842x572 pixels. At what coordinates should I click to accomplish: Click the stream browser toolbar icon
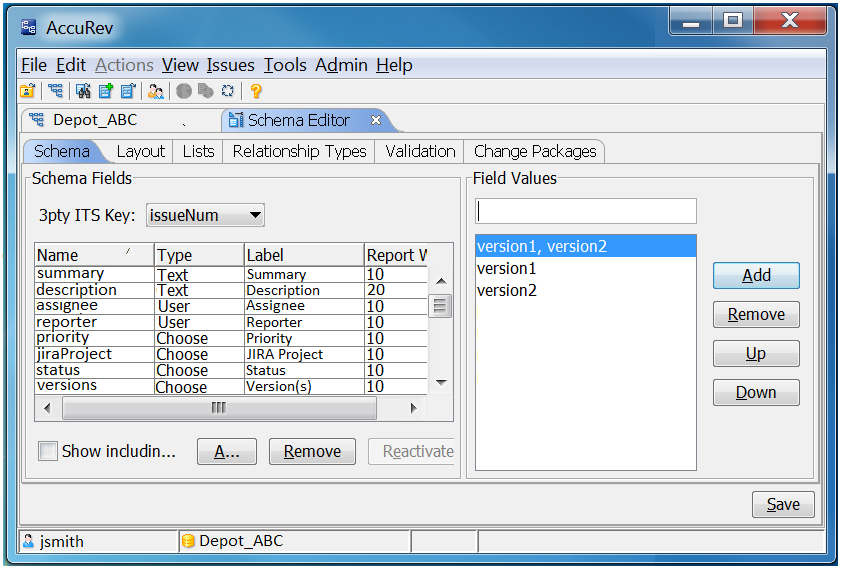pos(55,91)
